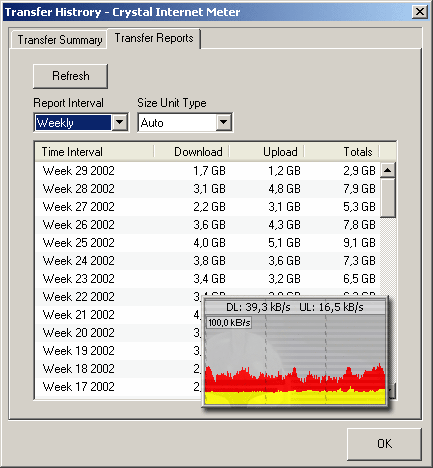The width and height of the screenshot is (433, 468).
Task: Switch to the Transfer Summary tab
Action: coord(59,40)
